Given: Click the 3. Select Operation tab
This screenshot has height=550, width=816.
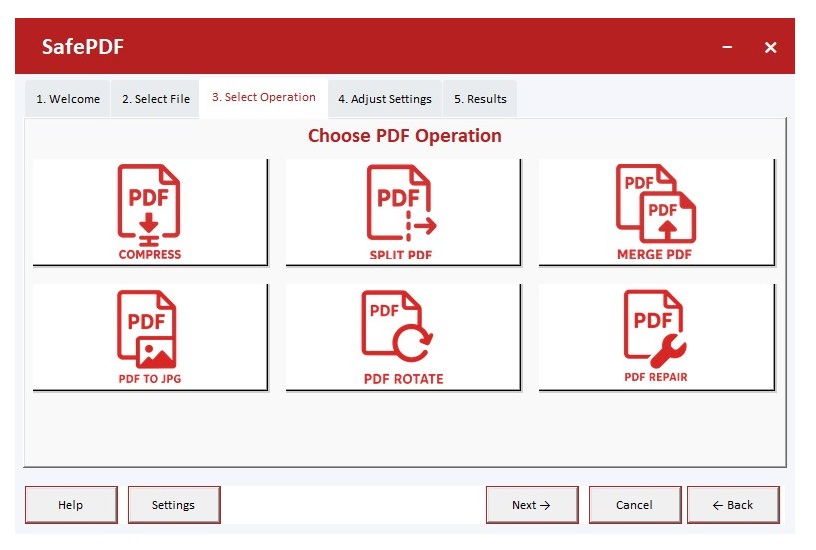Looking at the screenshot, I should [264, 98].
